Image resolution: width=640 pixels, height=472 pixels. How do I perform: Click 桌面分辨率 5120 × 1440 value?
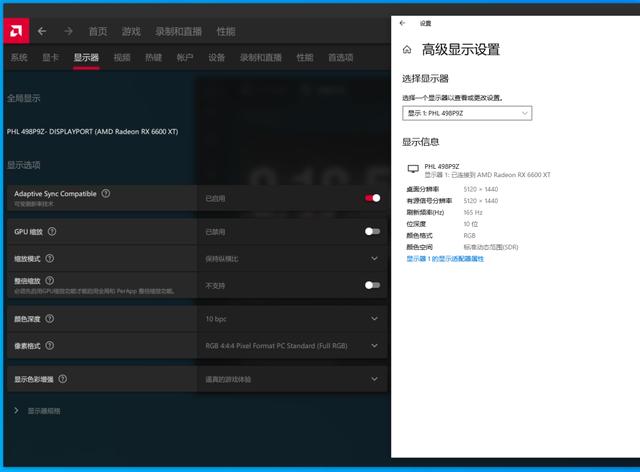coord(481,189)
